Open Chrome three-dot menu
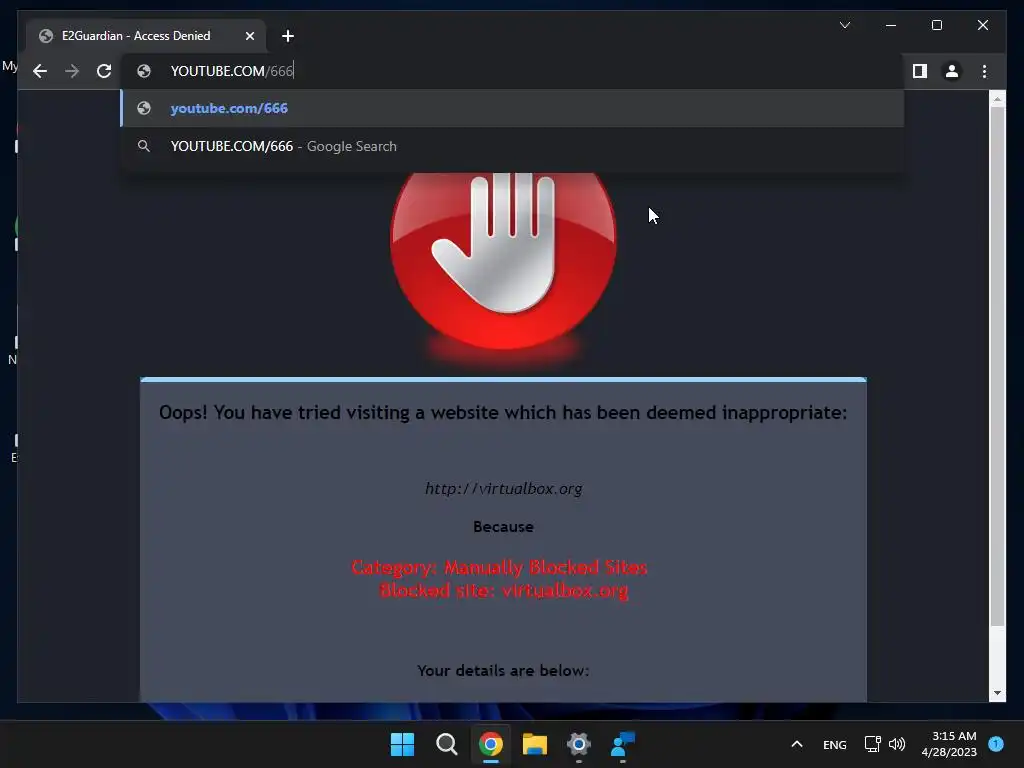Screen dimensions: 1024x768 pos(984,71)
